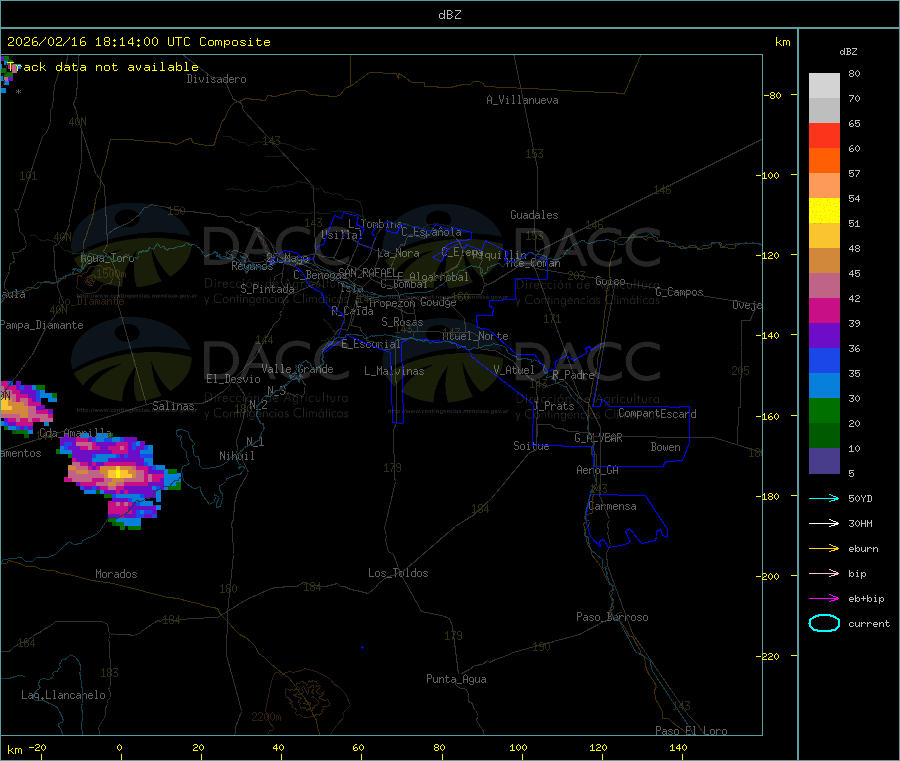
Task: Click the El_Desvio map label
Action: 233,379
